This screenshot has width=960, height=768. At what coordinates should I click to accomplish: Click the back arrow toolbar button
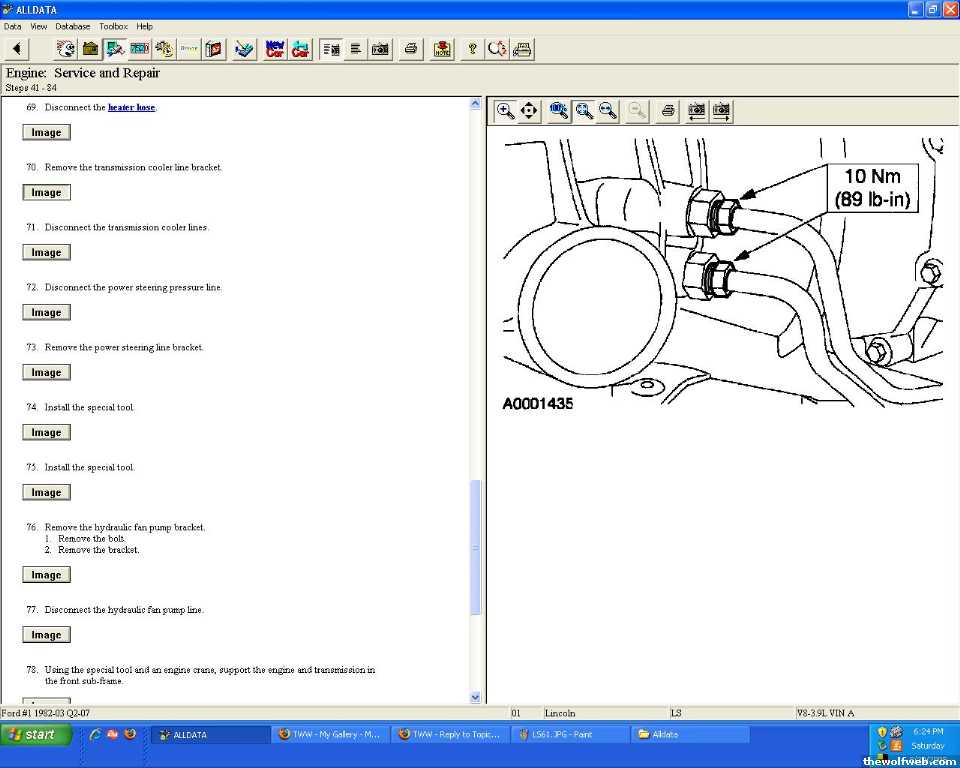pos(18,49)
